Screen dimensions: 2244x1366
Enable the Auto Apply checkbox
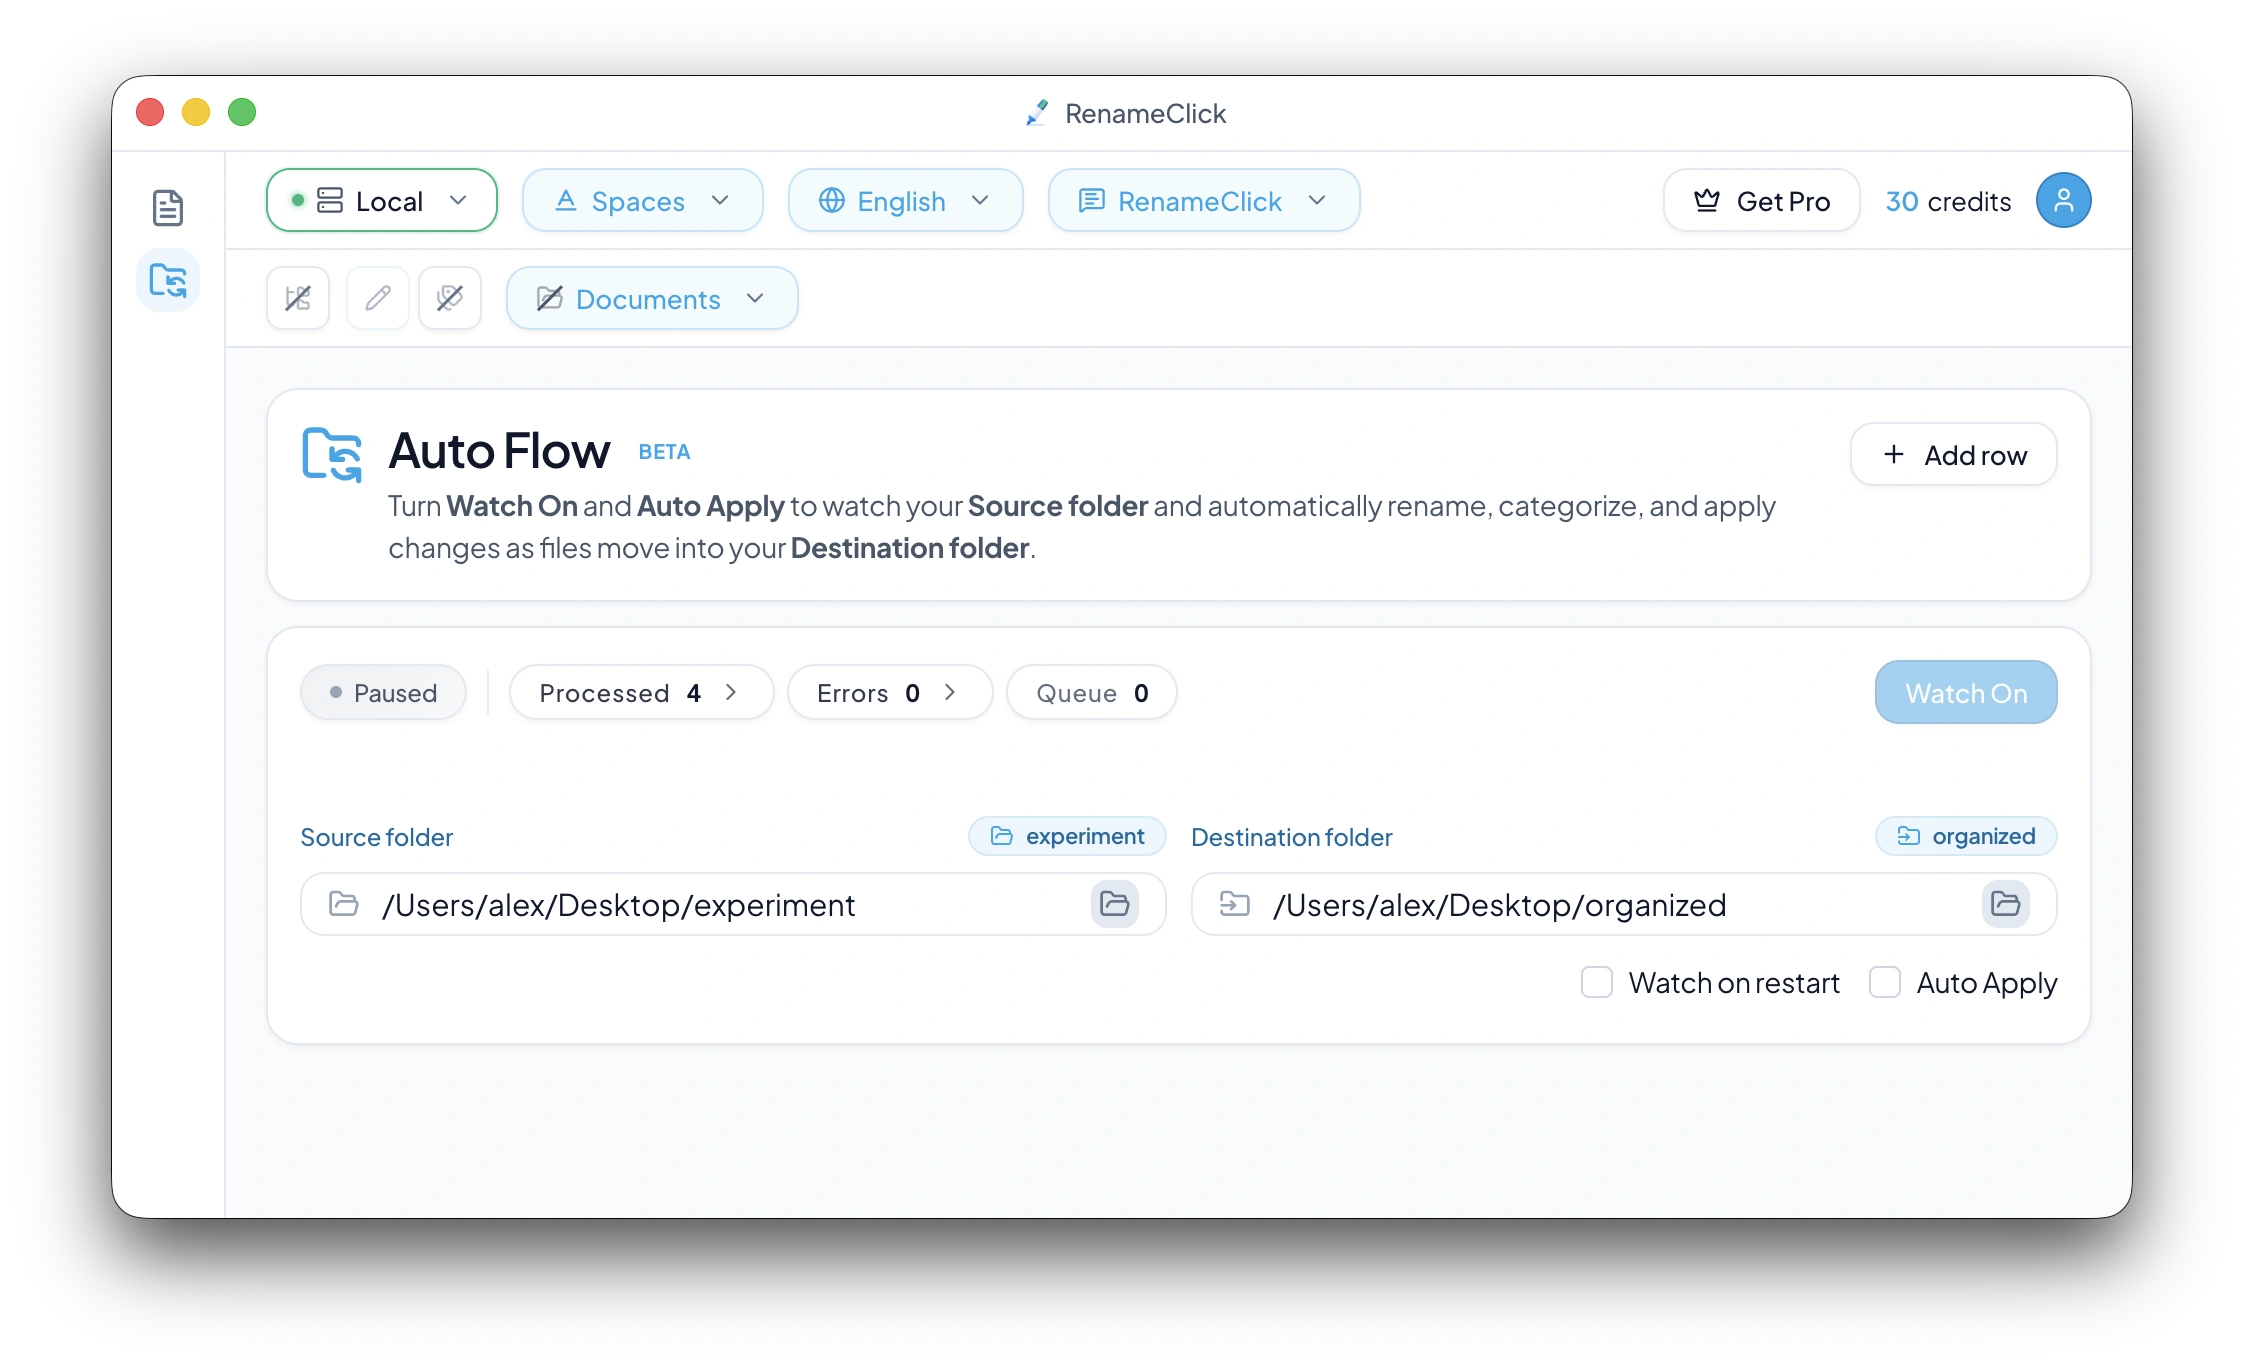pyautogui.click(x=1884, y=983)
